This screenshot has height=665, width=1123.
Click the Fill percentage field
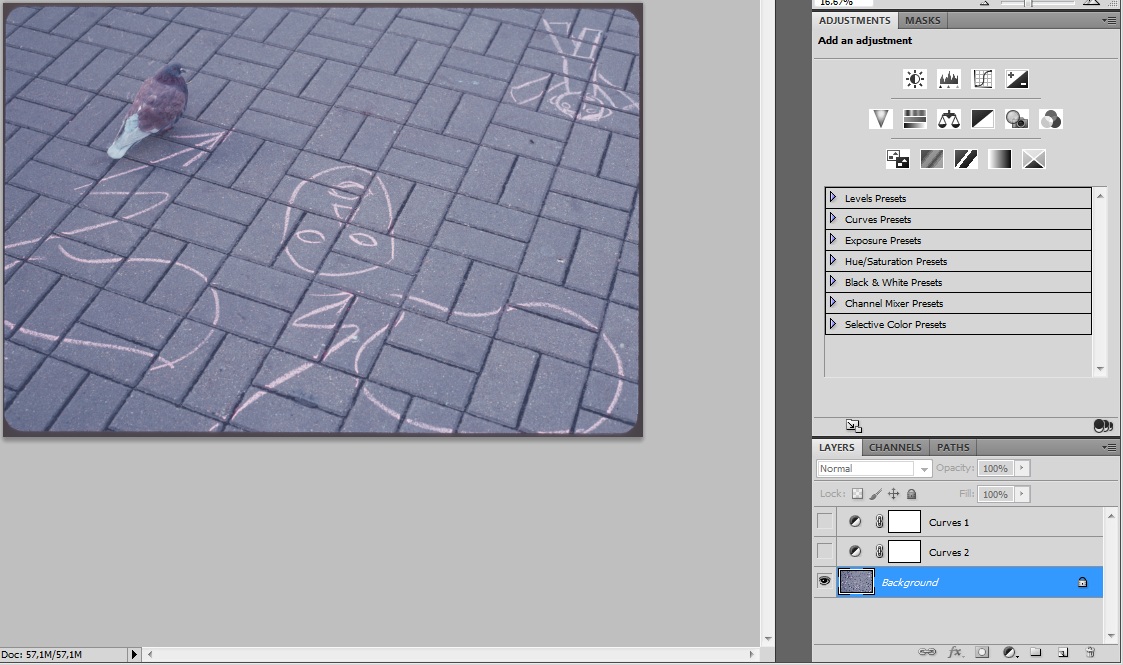[x=994, y=494]
